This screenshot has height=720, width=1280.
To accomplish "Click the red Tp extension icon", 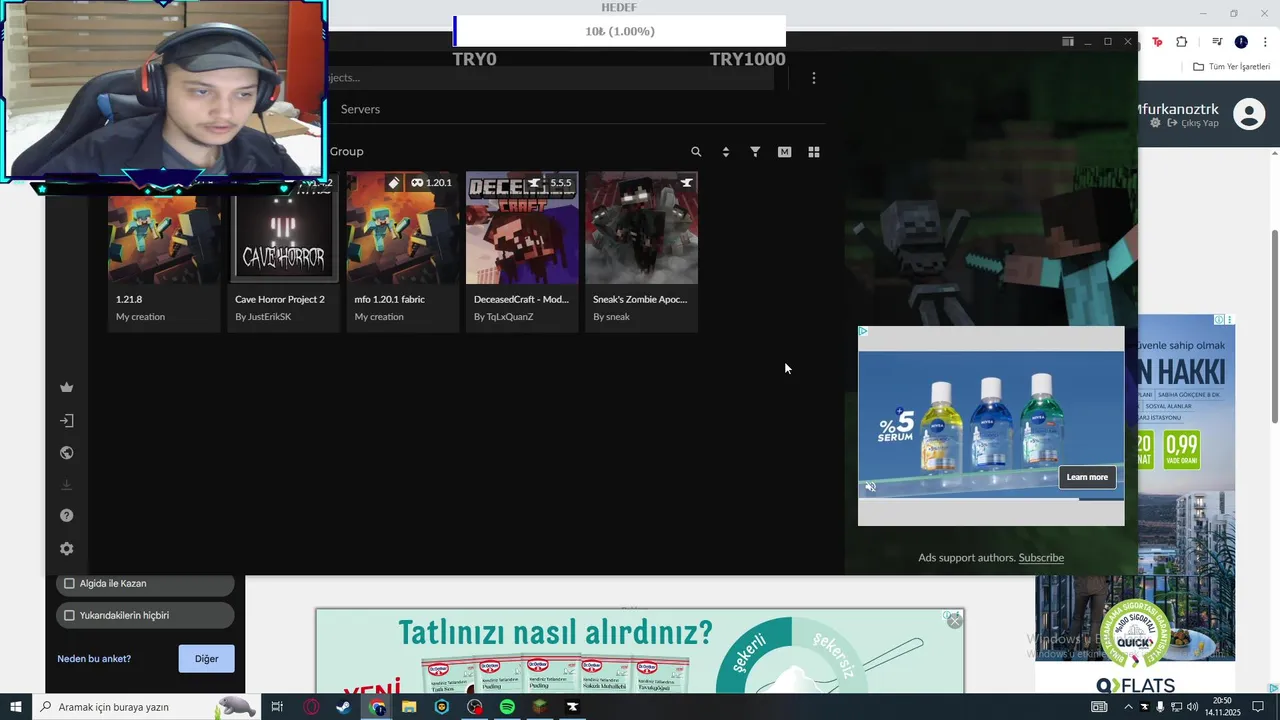I will point(1157,42).
